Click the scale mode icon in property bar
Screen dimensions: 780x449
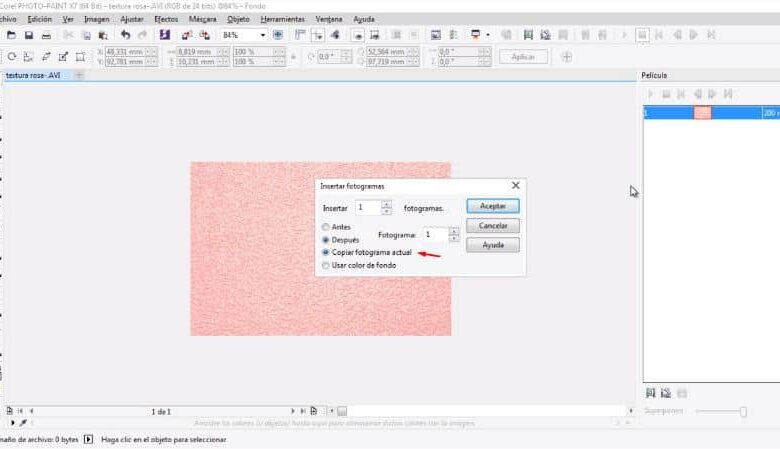click(x=28, y=57)
